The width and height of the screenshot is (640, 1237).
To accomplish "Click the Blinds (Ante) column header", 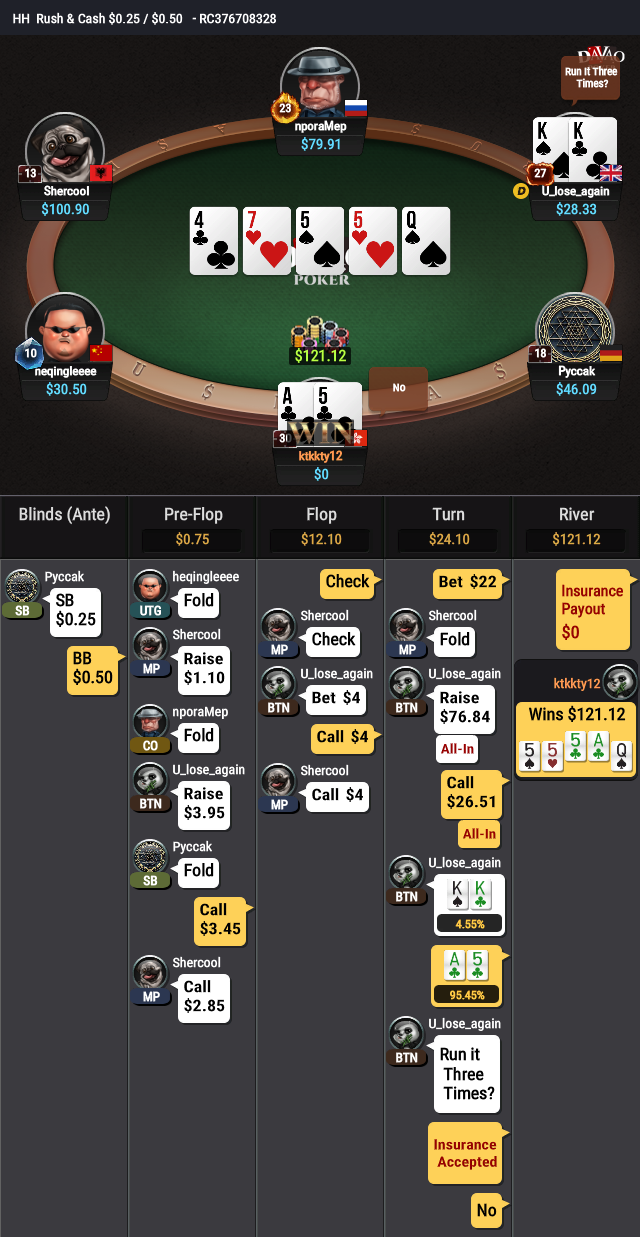I will (x=64, y=515).
